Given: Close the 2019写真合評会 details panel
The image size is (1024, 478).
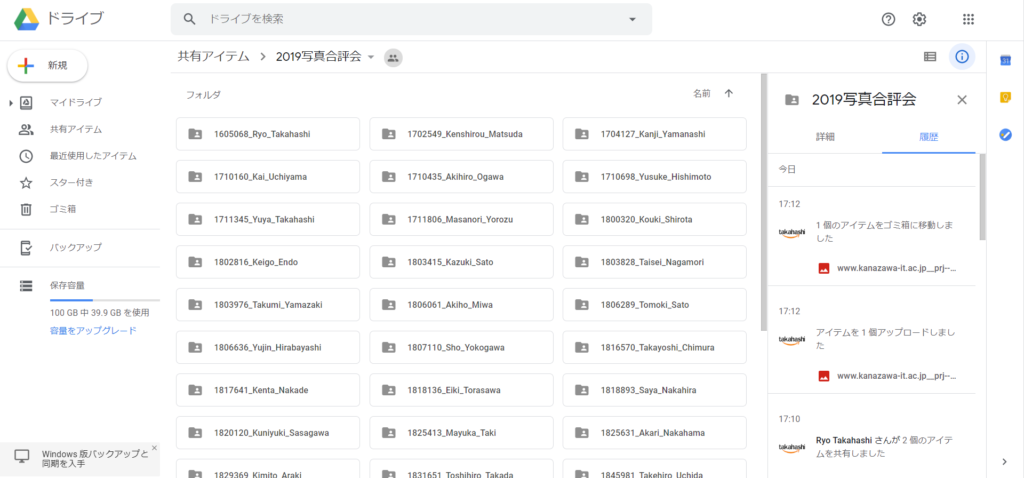Looking at the screenshot, I should click(x=962, y=99).
